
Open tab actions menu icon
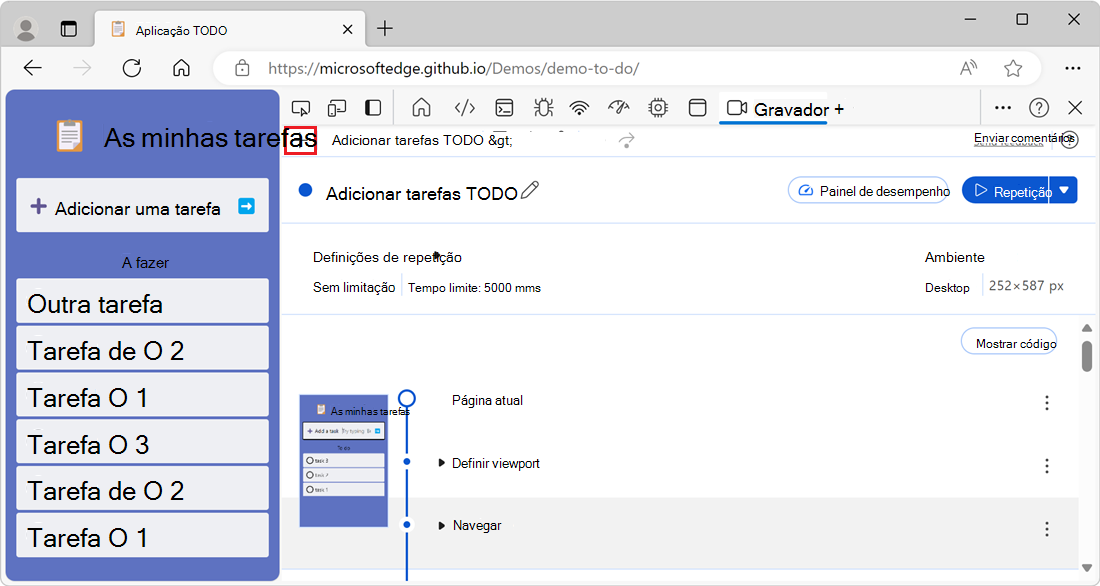(x=69, y=29)
